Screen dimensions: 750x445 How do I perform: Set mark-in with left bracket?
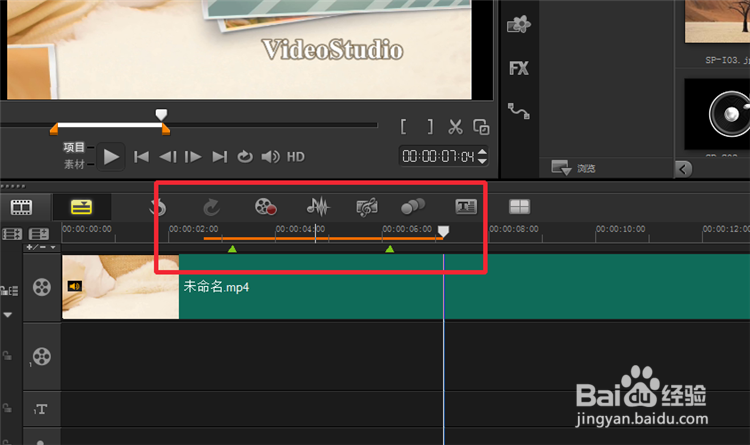click(x=404, y=127)
